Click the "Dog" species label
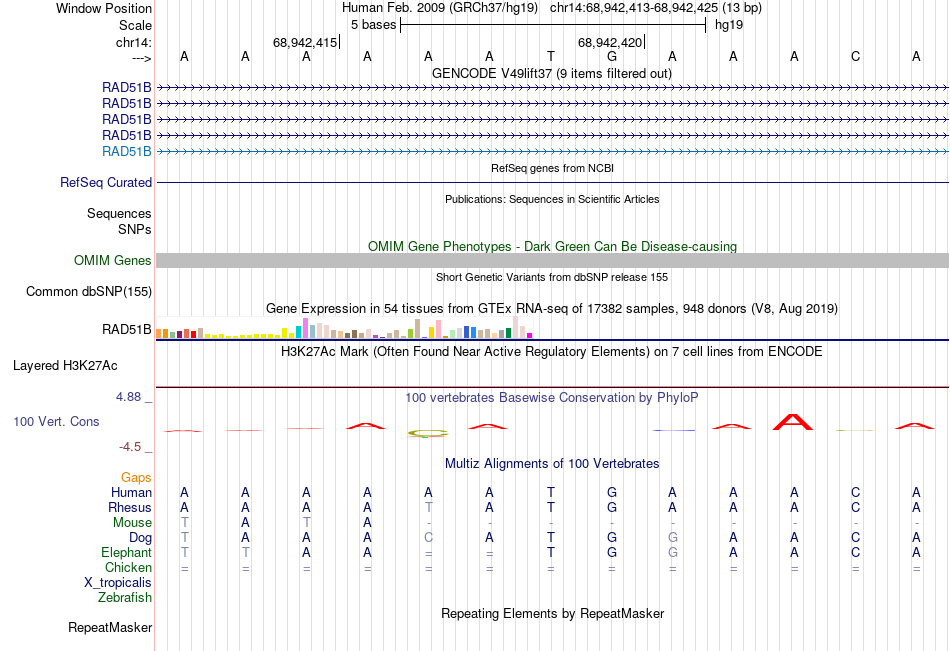The width and height of the screenshot is (950, 651). (x=141, y=538)
